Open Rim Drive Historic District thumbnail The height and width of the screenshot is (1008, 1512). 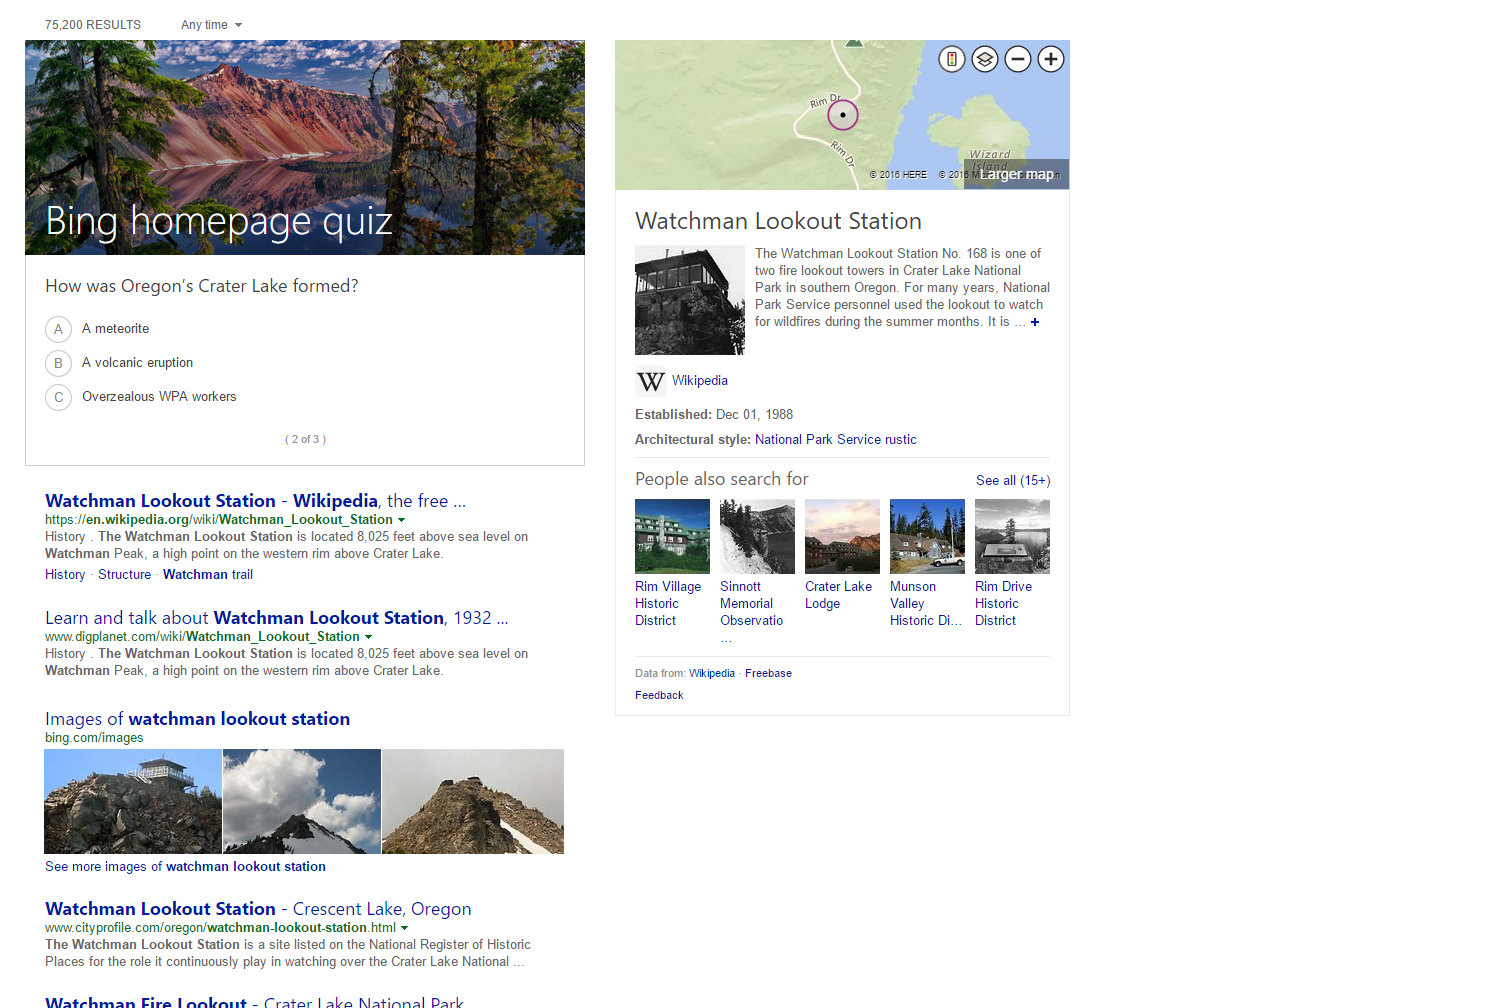[x=1012, y=537]
